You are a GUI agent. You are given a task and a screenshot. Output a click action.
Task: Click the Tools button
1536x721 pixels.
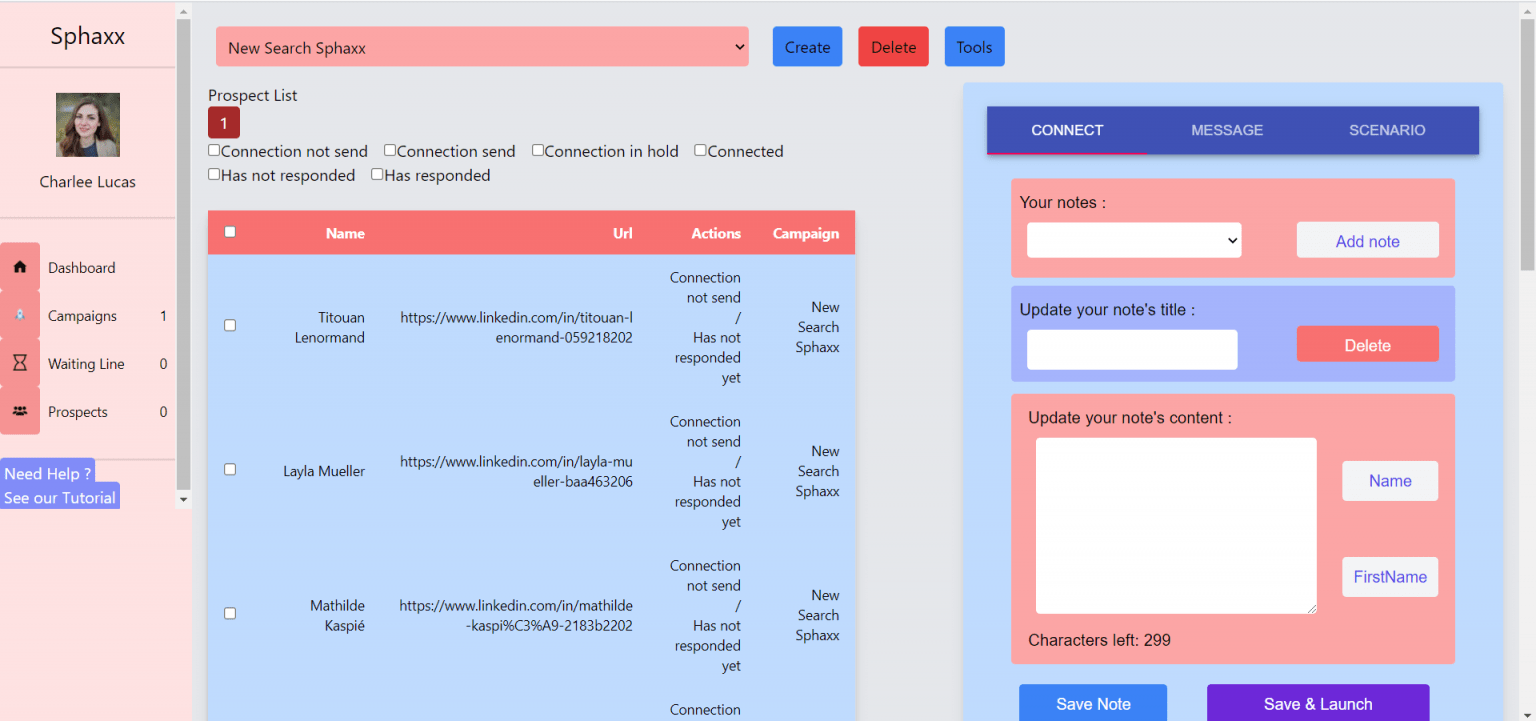(975, 47)
